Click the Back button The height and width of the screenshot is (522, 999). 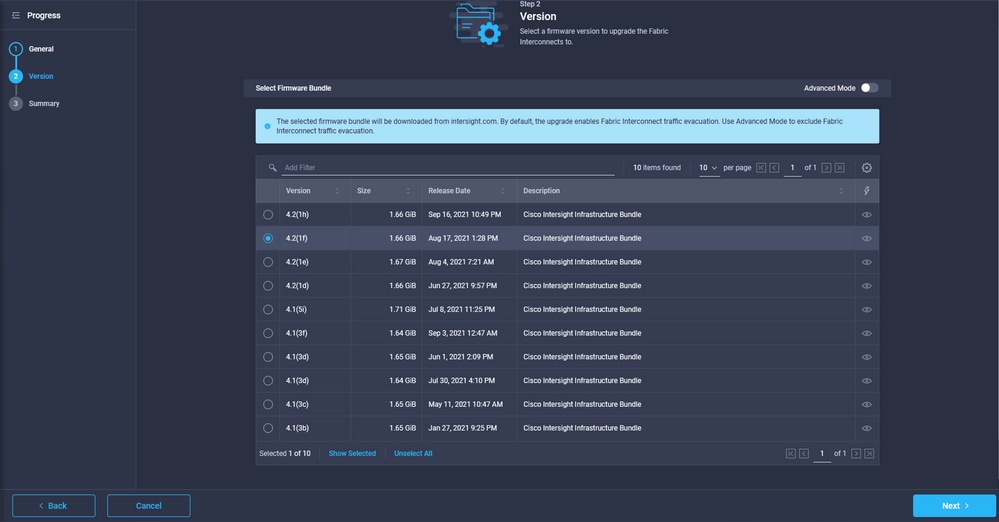54,505
